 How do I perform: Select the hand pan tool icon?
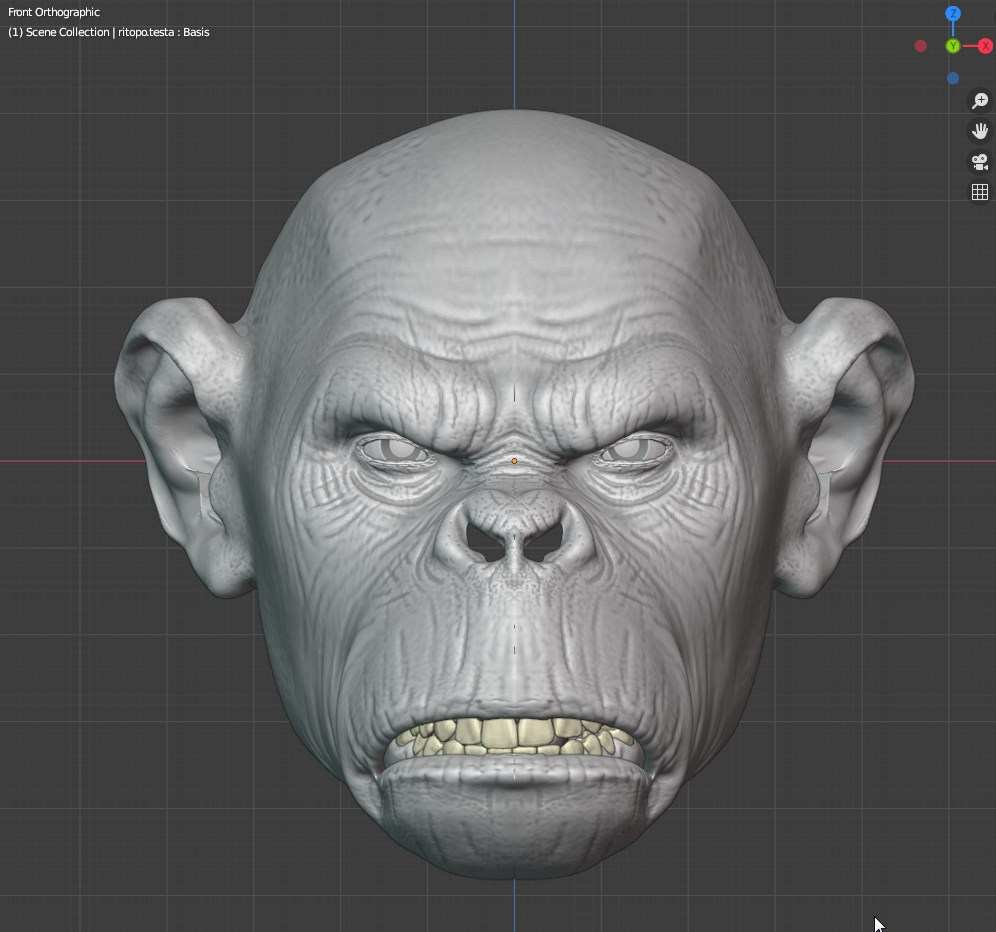point(980,130)
